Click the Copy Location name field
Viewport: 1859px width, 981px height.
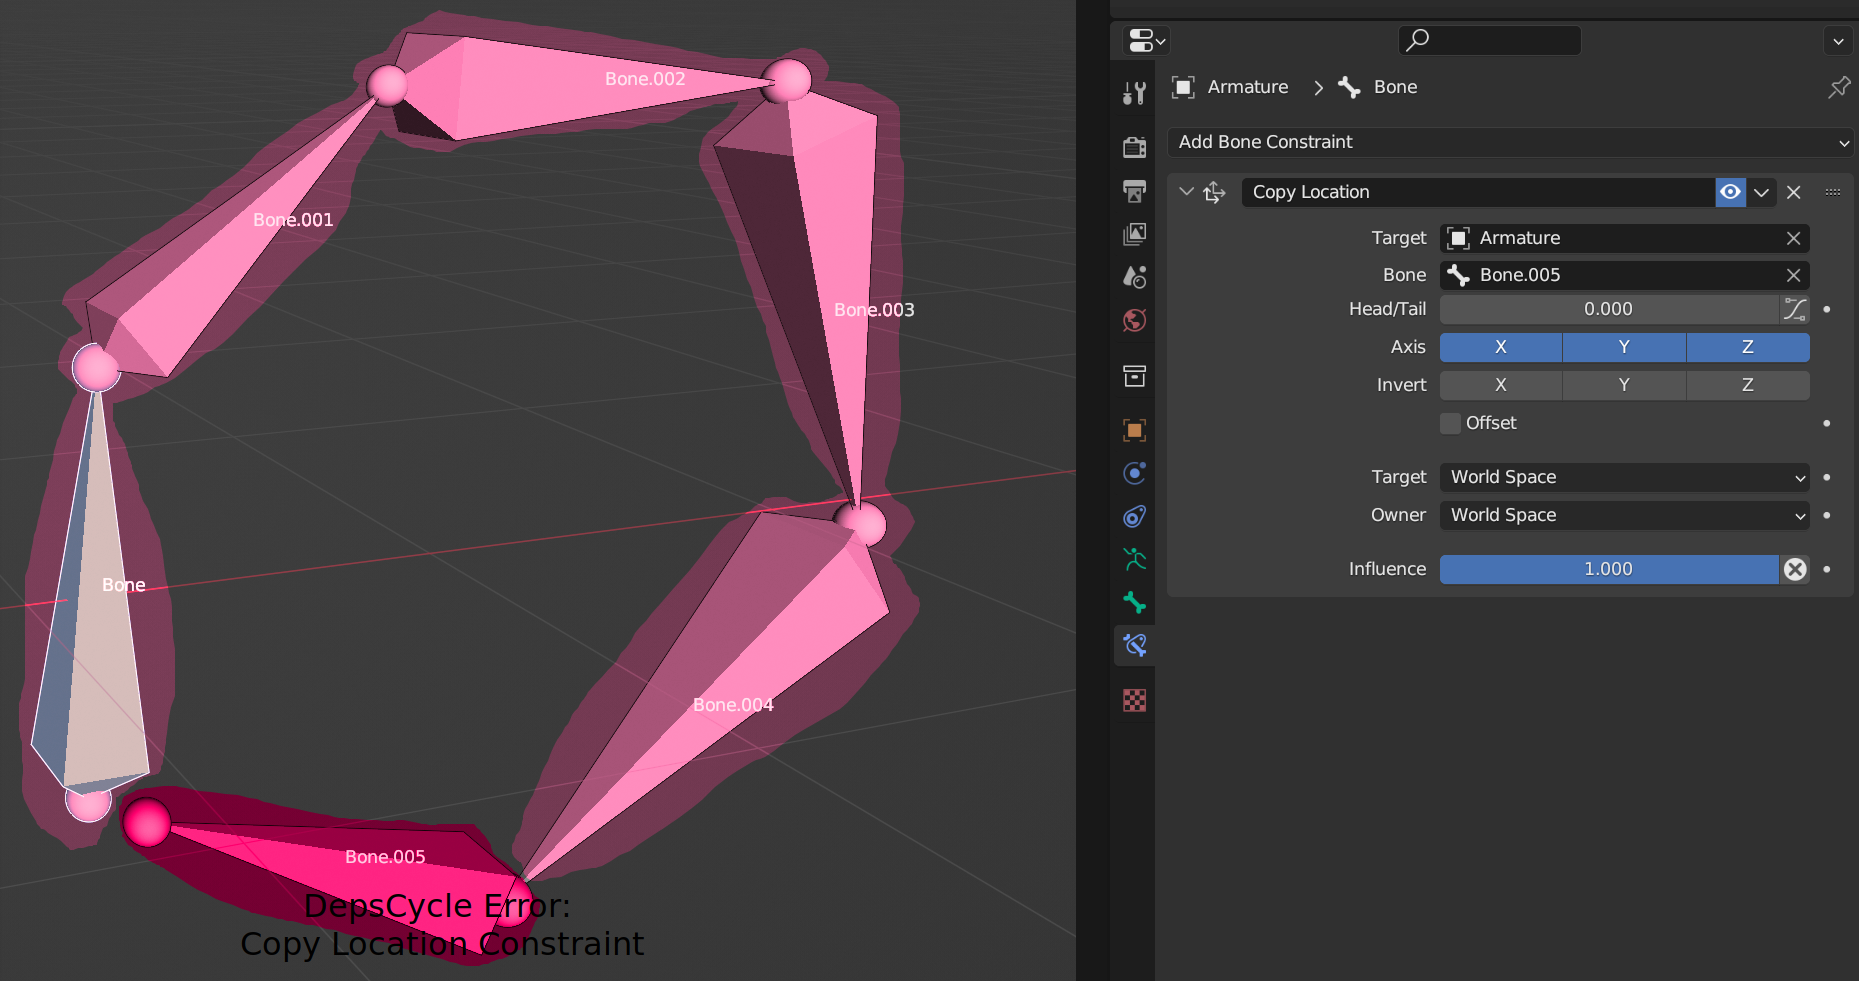click(x=1478, y=192)
